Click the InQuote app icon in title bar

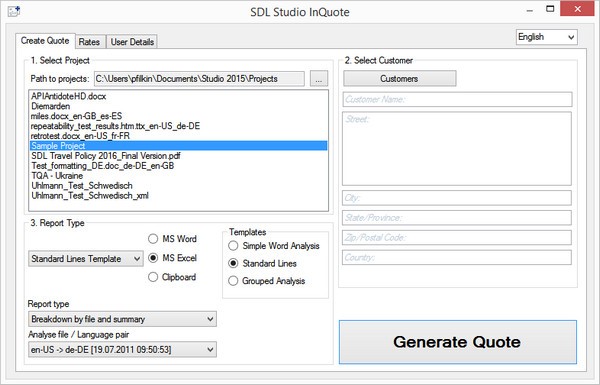[14, 11]
